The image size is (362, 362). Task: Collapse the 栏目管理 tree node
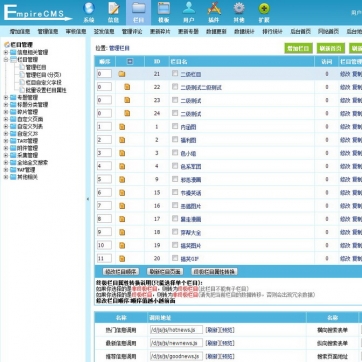click(x=6, y=60)
